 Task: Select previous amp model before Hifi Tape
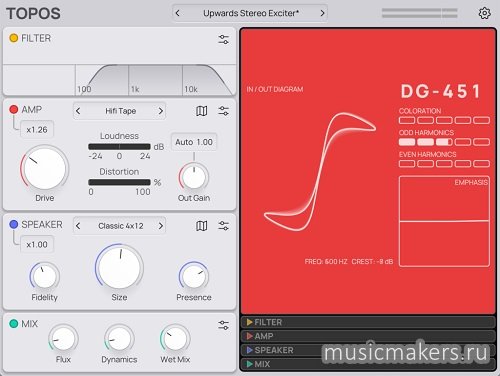coord(78,111)
